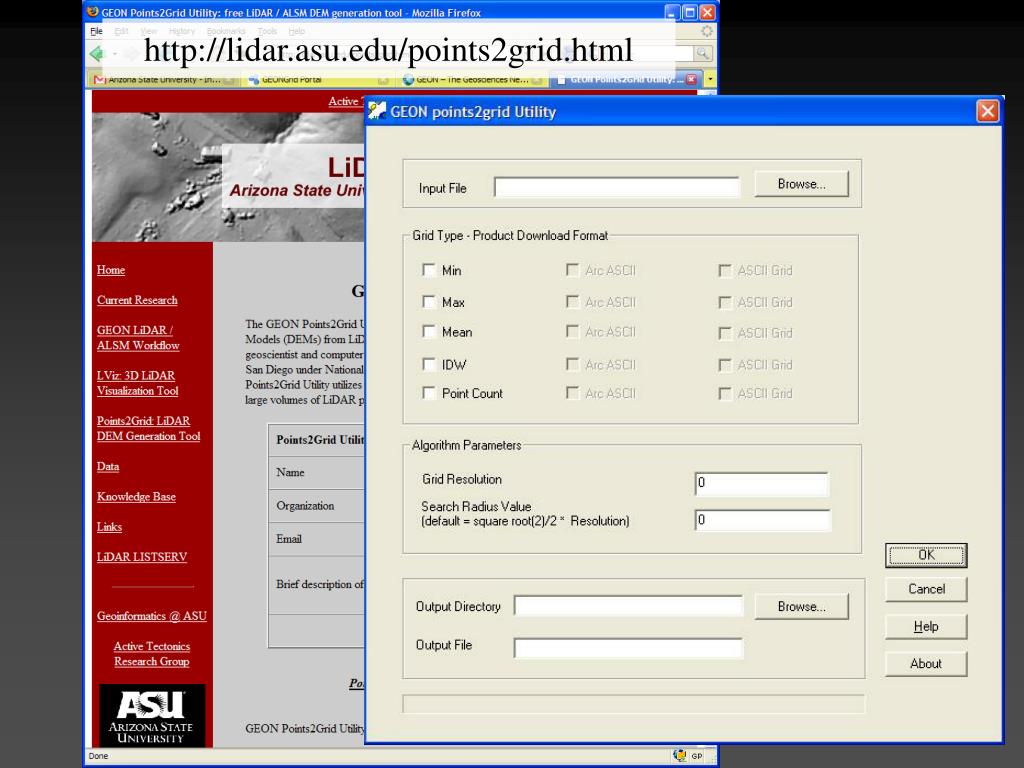Click the OK button in the dialog
The height and width of the screenshot is (768, 1024).
(926, 555)
